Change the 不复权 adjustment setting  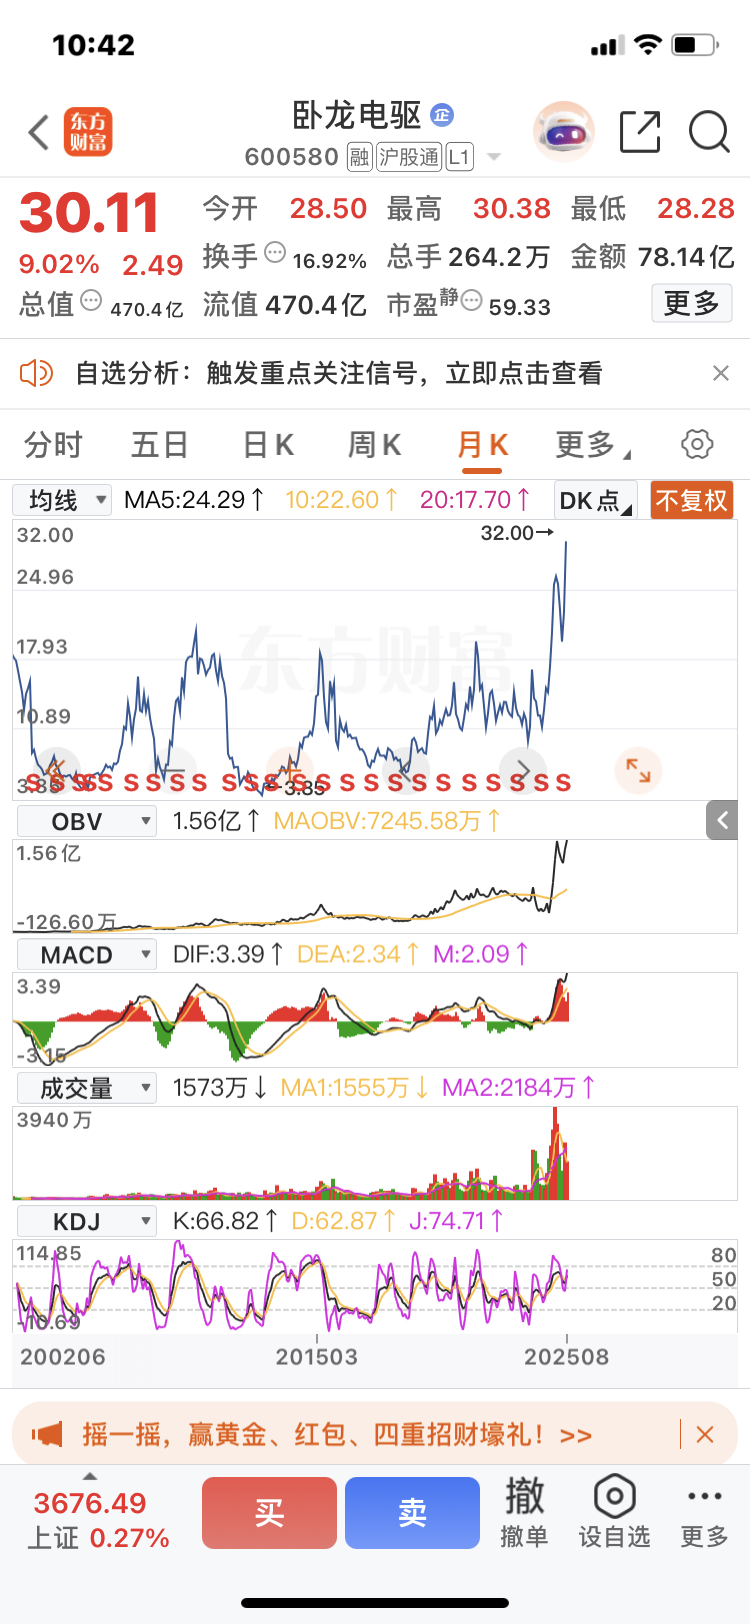[x=692, y=500]
